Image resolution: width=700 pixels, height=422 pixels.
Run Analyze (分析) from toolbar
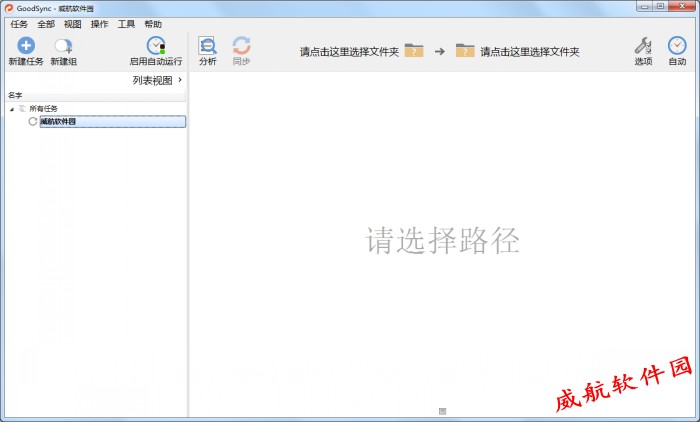click(x=207, y=46)
